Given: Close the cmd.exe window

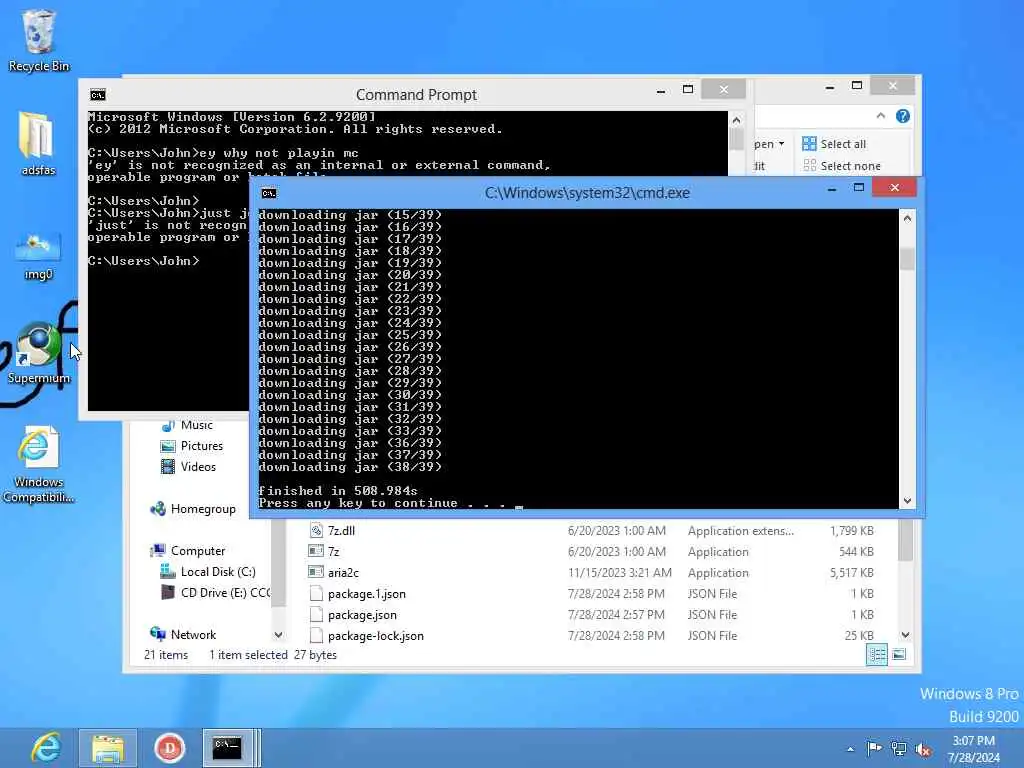Looking at the screenshot, I should point(895,188).
